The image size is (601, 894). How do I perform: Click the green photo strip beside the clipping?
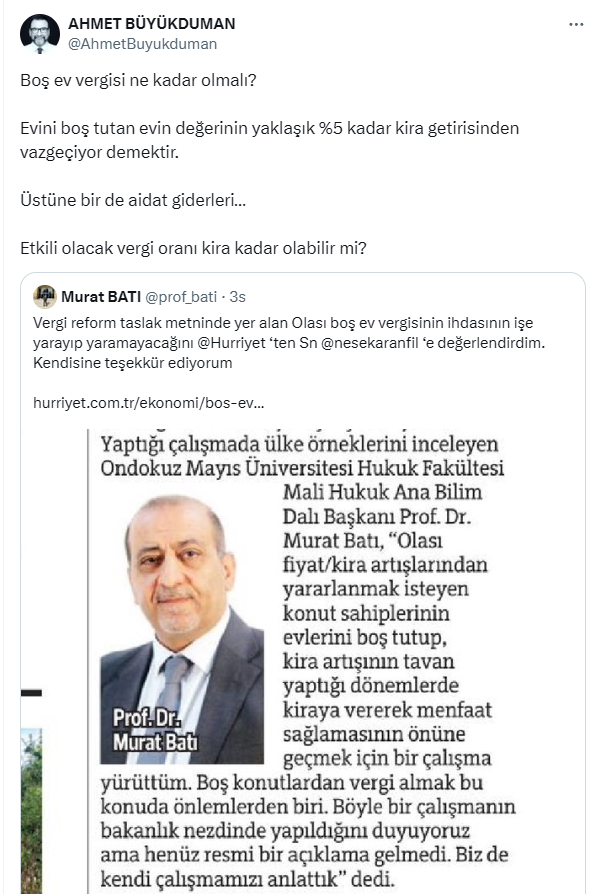[31, 811]
